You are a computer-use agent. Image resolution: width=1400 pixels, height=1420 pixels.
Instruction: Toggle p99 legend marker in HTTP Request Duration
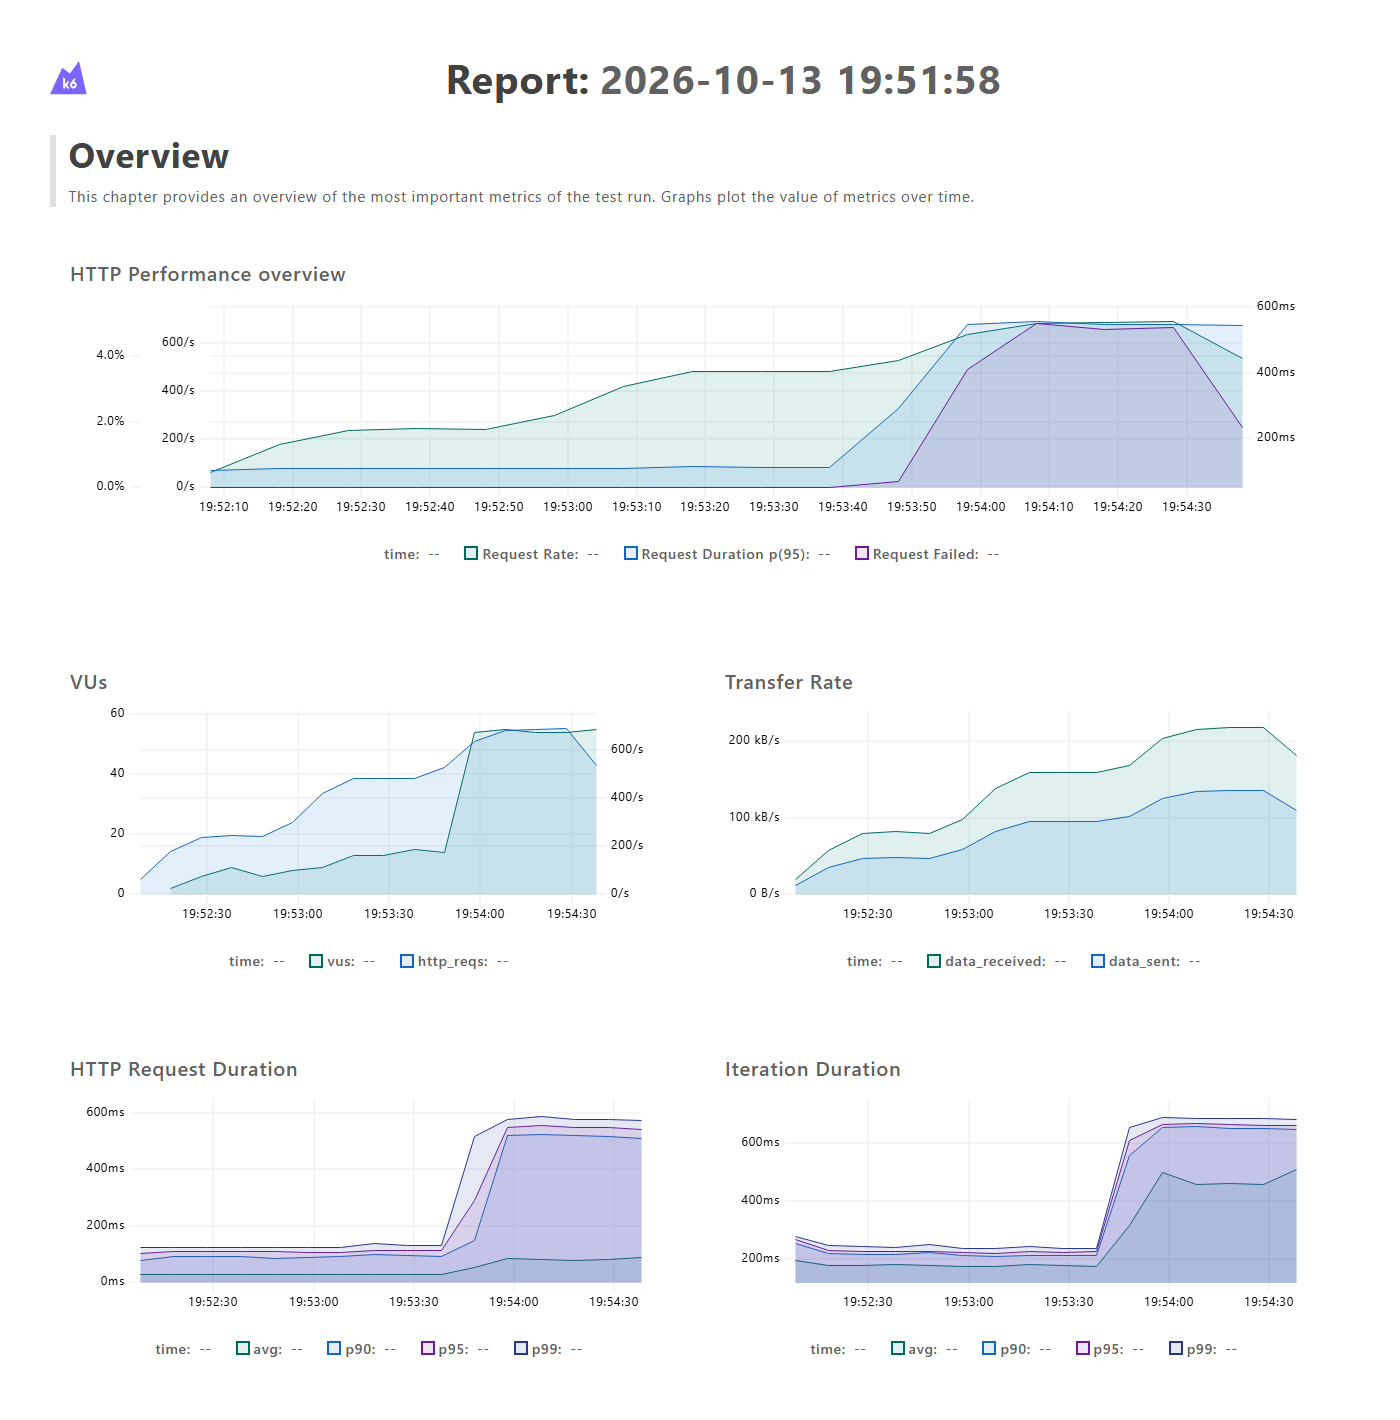click(x=521, y=1348)
